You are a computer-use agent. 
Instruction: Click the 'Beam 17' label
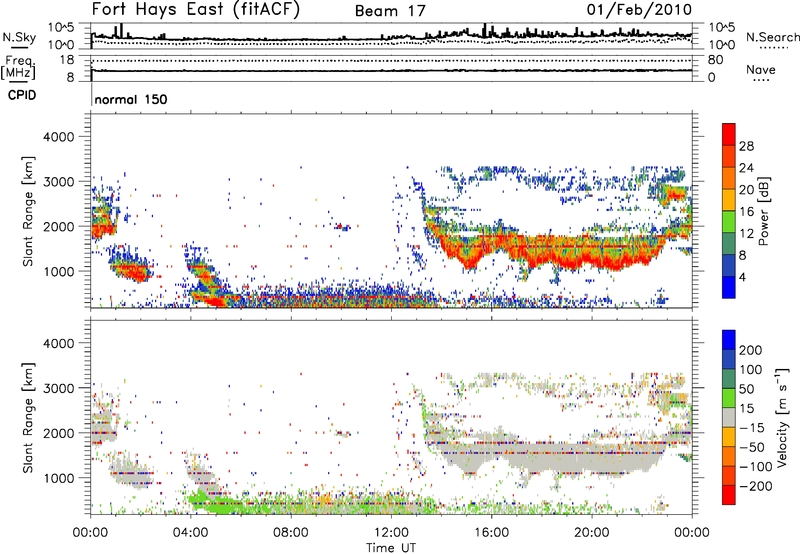tap(390, 11)
